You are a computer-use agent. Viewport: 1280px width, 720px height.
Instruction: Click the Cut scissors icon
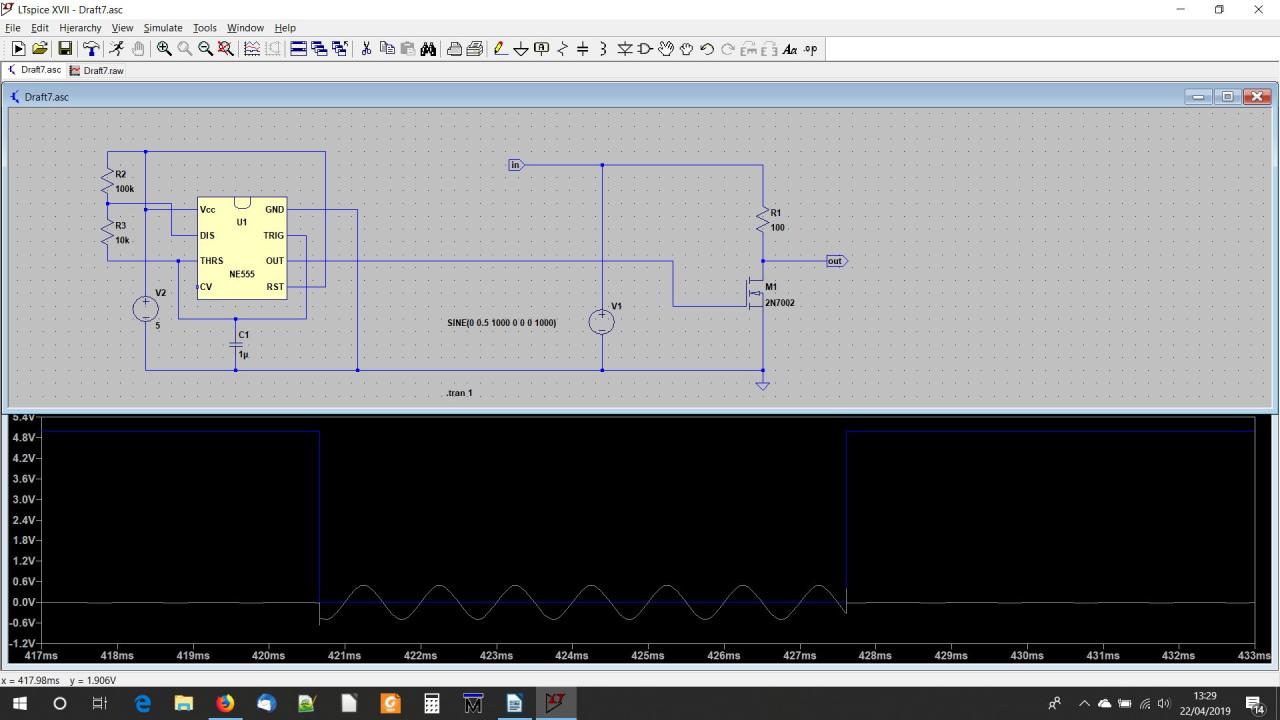366,49
